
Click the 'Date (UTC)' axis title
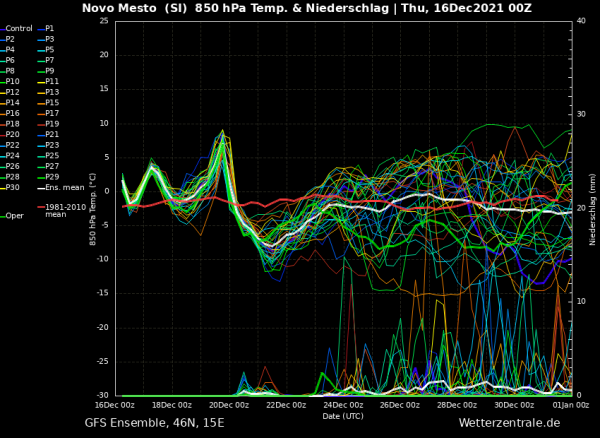(343, 416)
